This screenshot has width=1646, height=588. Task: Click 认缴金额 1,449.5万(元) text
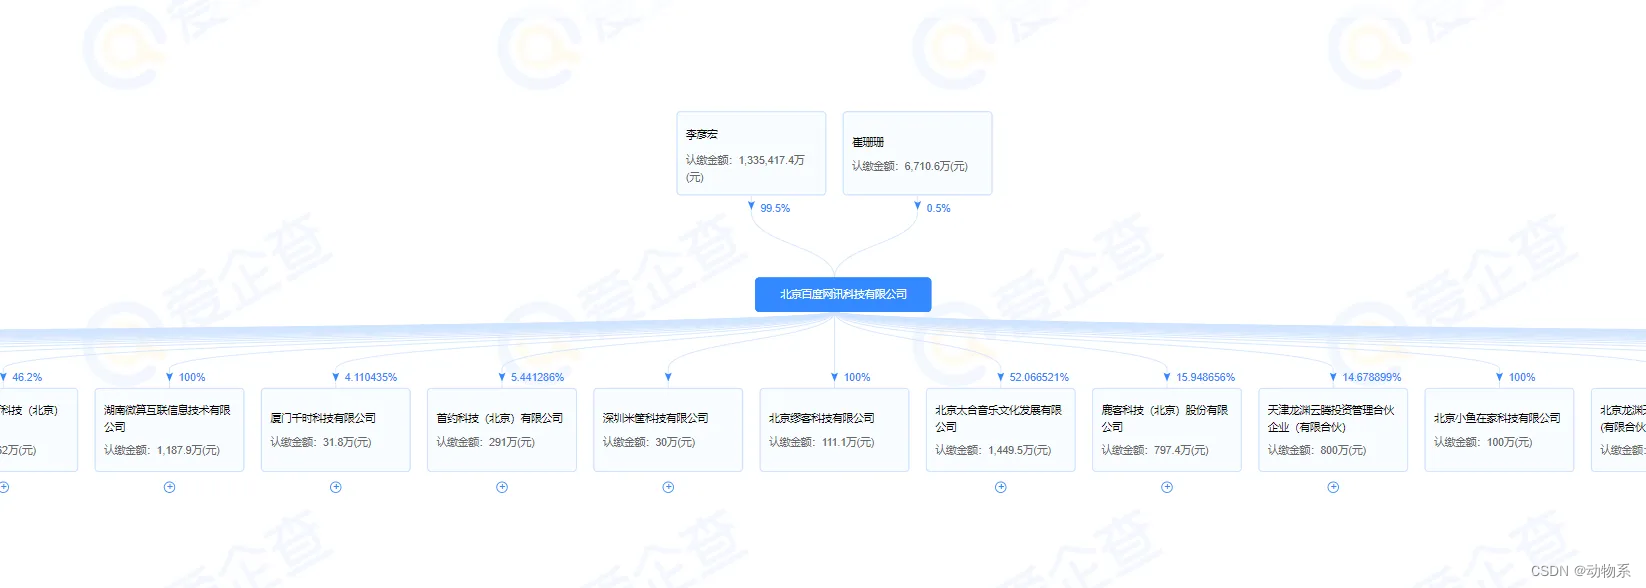993,450
